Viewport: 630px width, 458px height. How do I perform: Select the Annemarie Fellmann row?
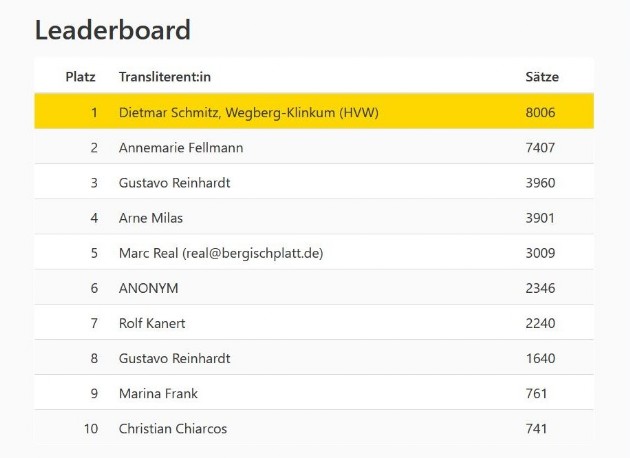pos(314,147)
